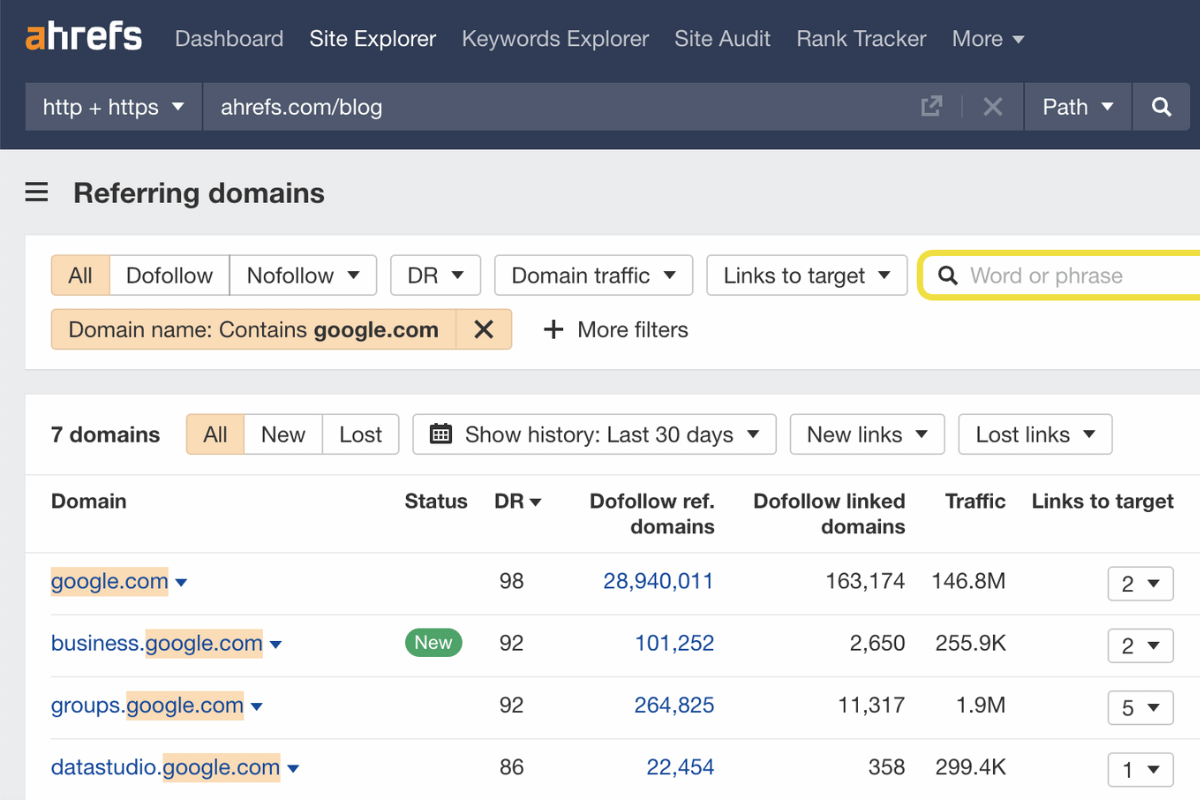This screenshot has height=800, width=1200.
Task: Open the google.com domain link
Action: click(109, 581)
